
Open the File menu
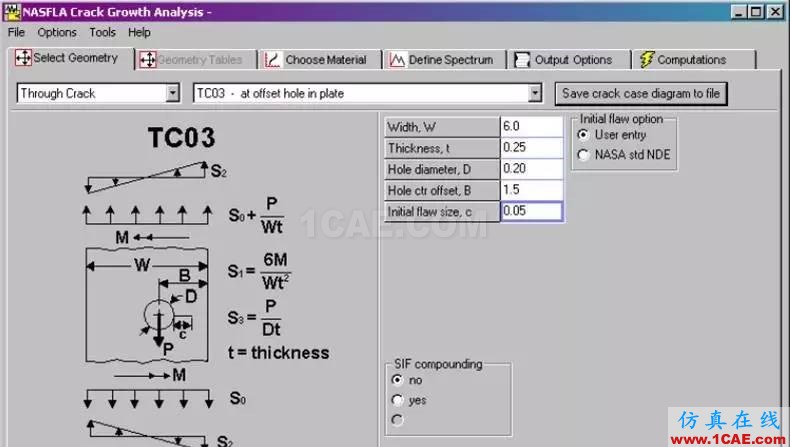coord(16,32)
